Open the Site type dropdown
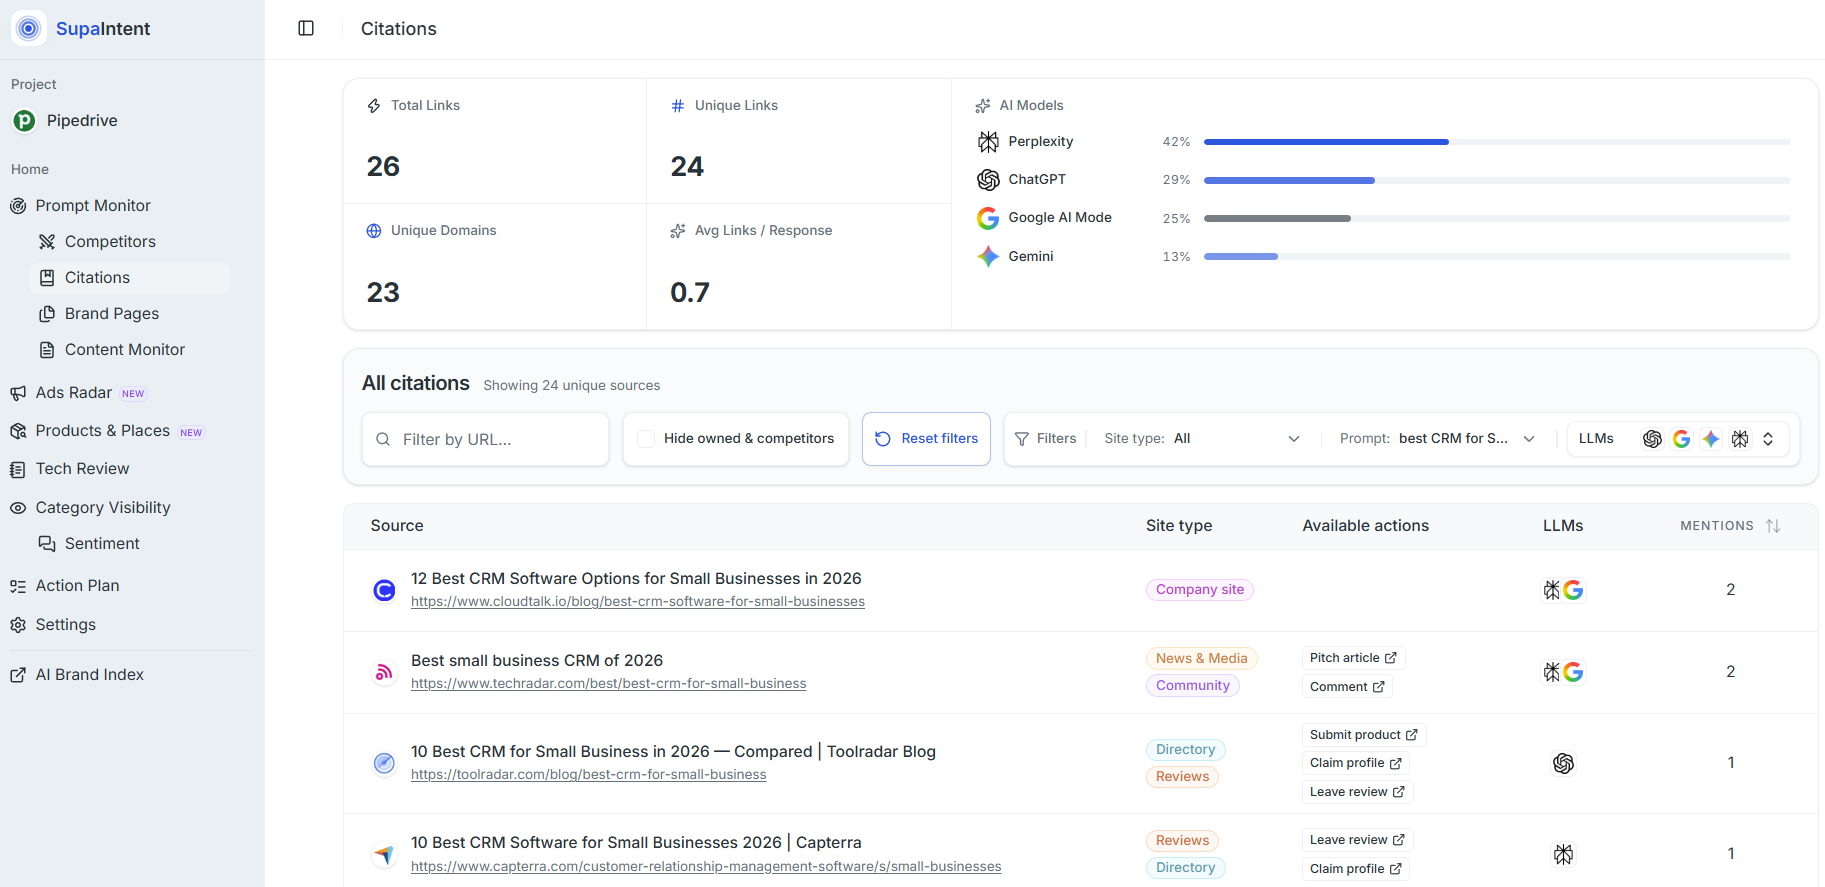The image size is (1825, 887). [x=1202, y=439]
